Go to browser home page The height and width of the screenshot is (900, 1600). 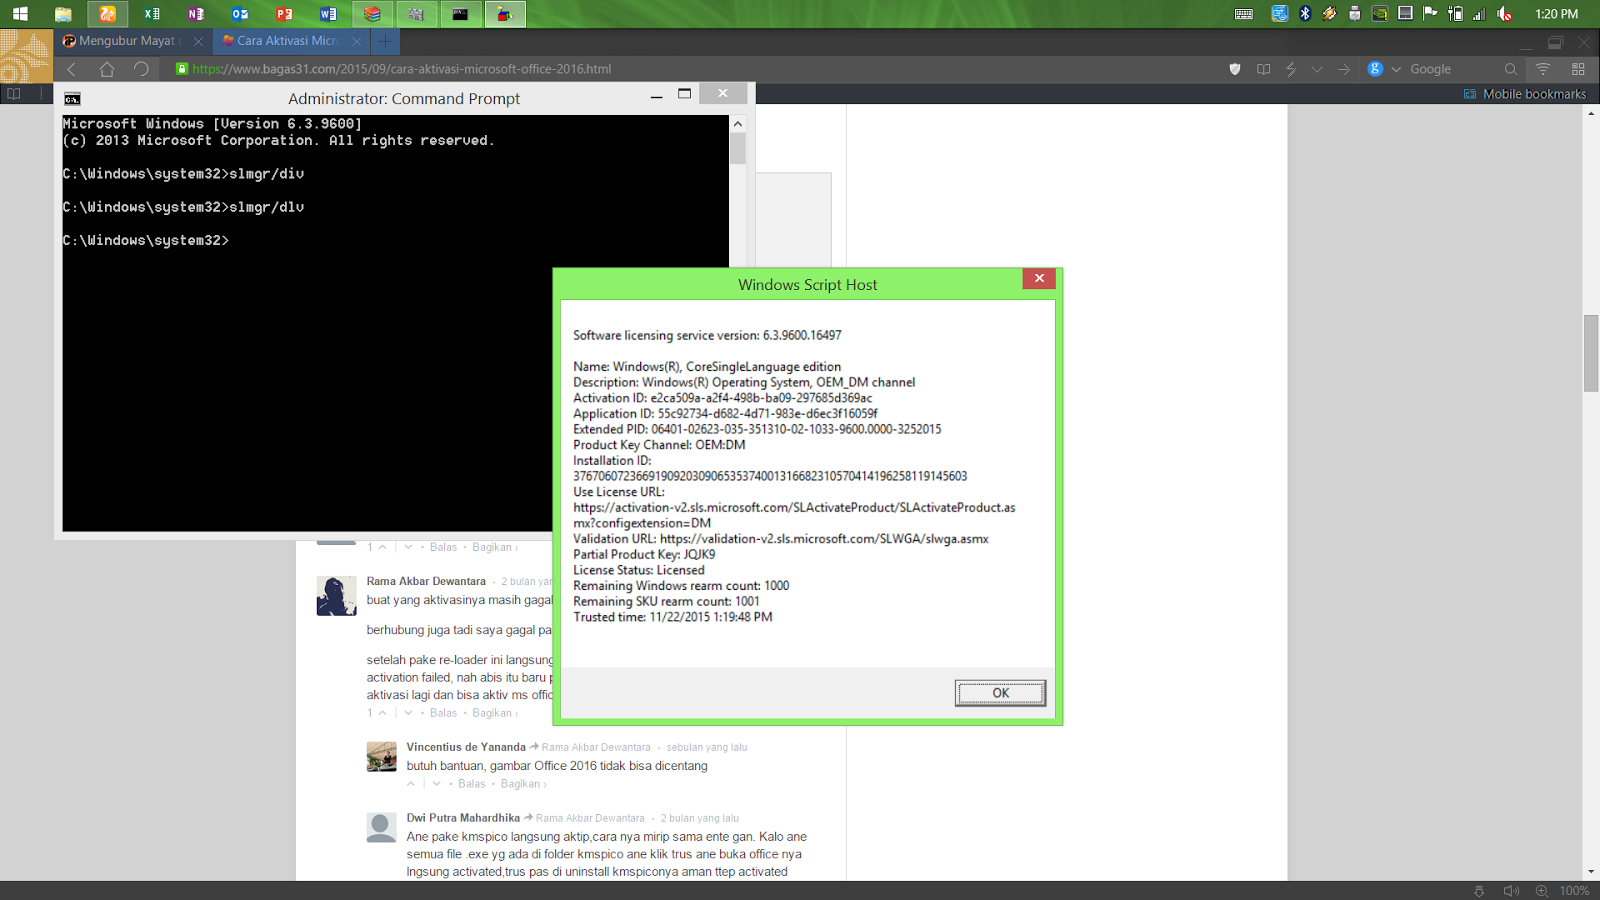click(x=107, y=69)
